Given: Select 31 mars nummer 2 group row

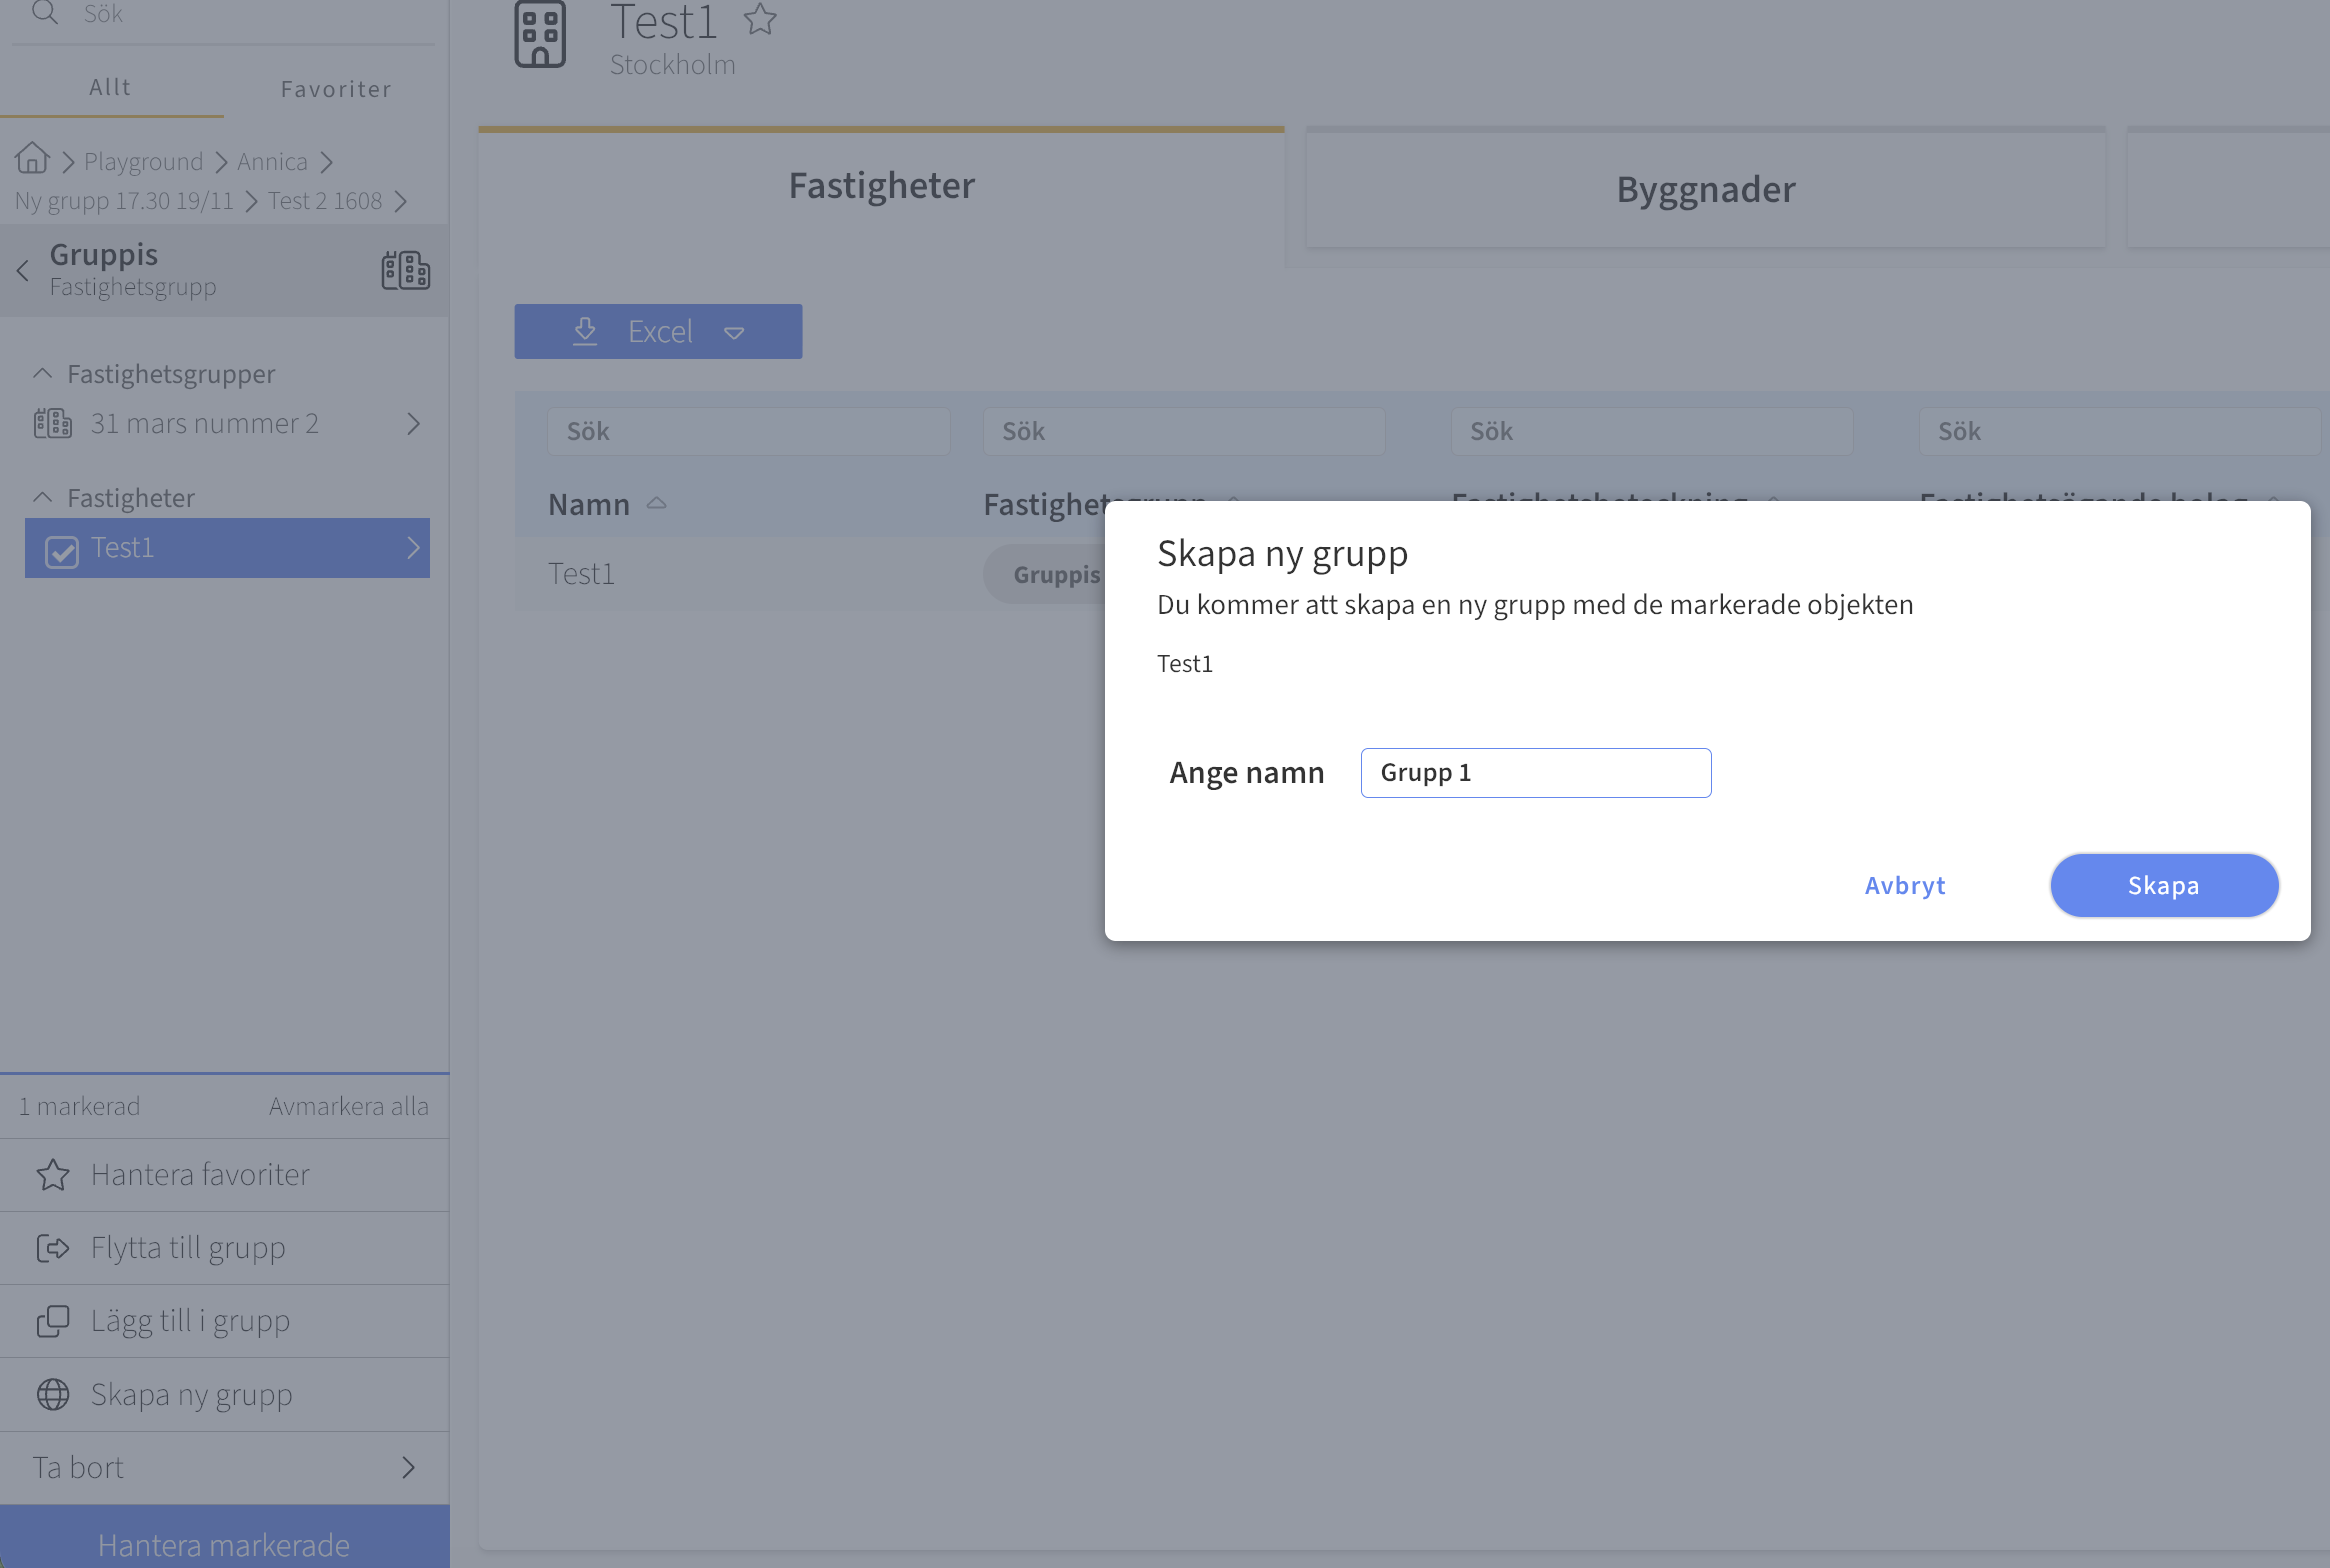Looking at the screenshot, I should 227,424.
